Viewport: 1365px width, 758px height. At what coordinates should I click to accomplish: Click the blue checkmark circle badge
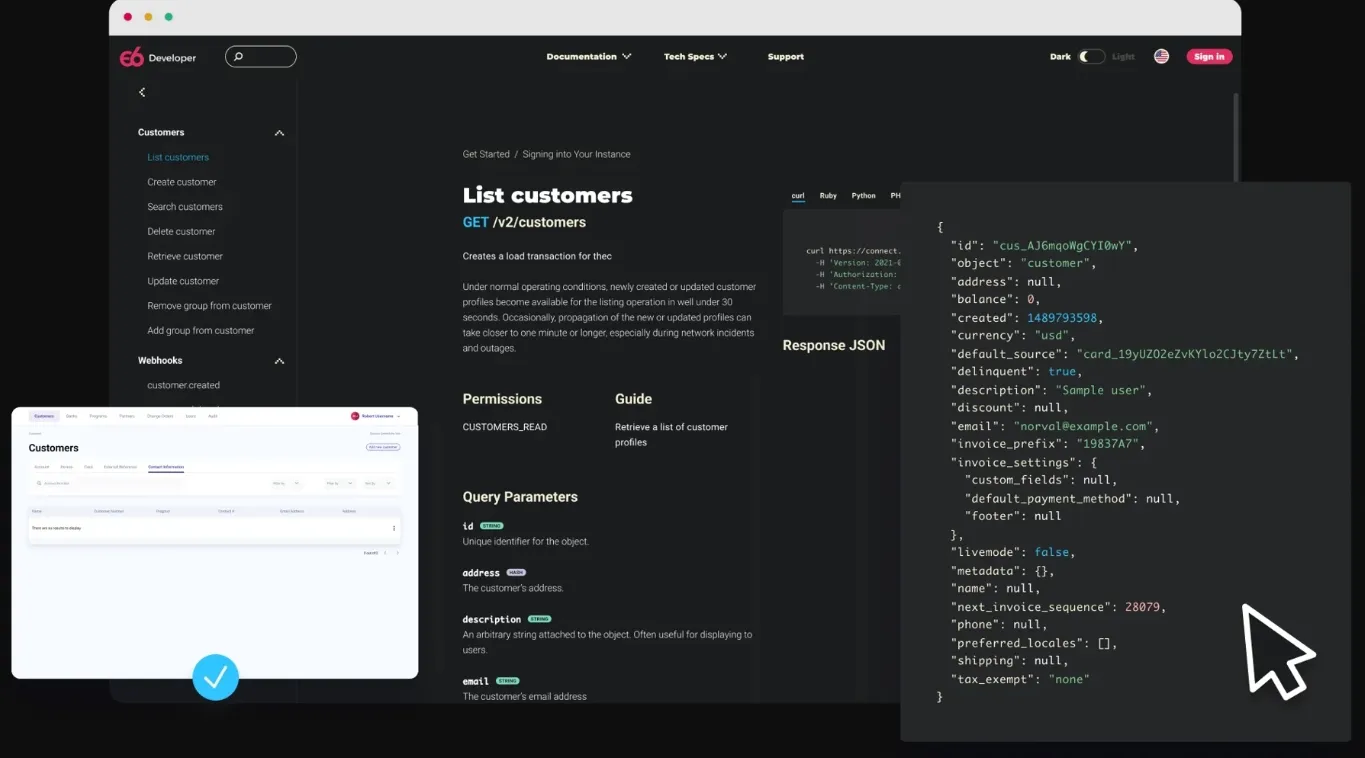tap(215, 677)
